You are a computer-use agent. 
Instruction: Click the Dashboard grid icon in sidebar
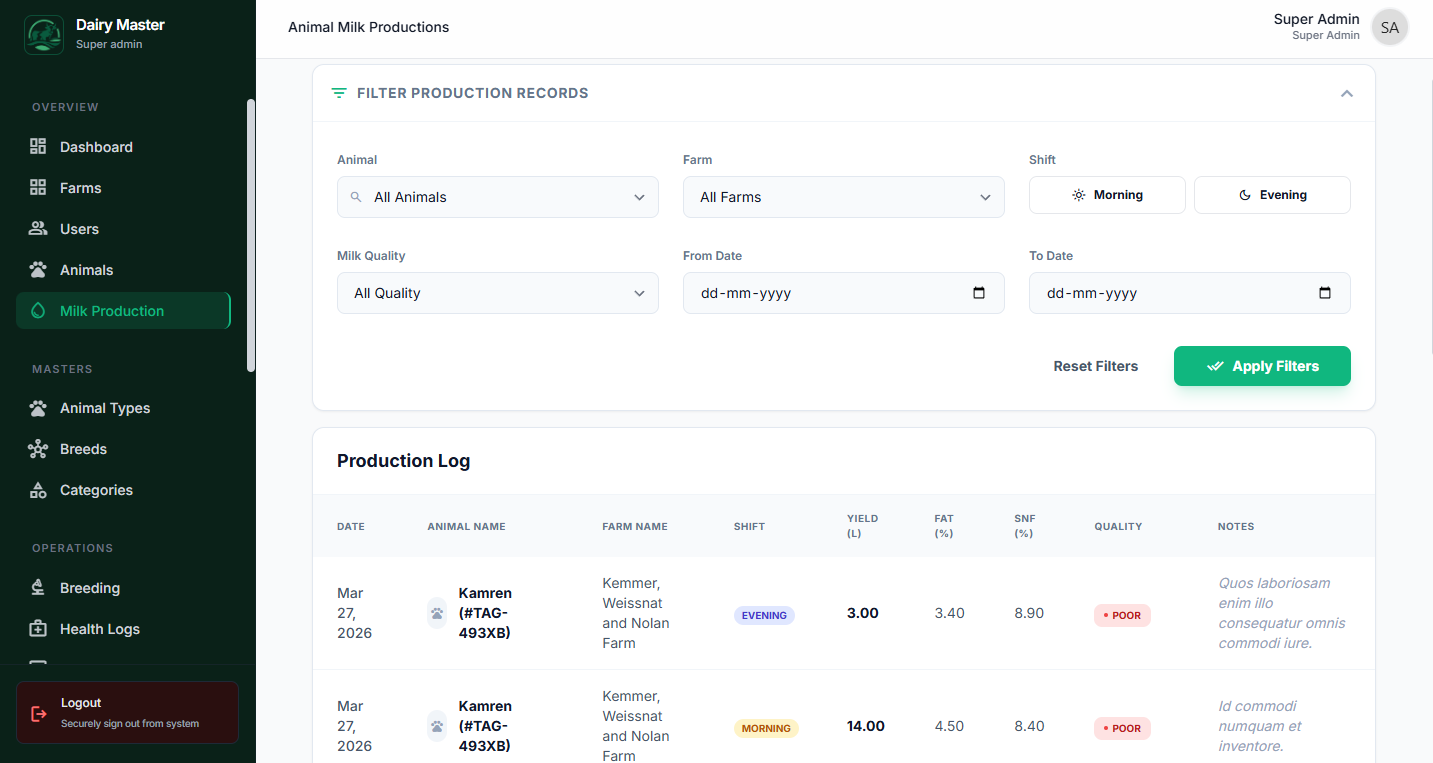click(38, 147)
